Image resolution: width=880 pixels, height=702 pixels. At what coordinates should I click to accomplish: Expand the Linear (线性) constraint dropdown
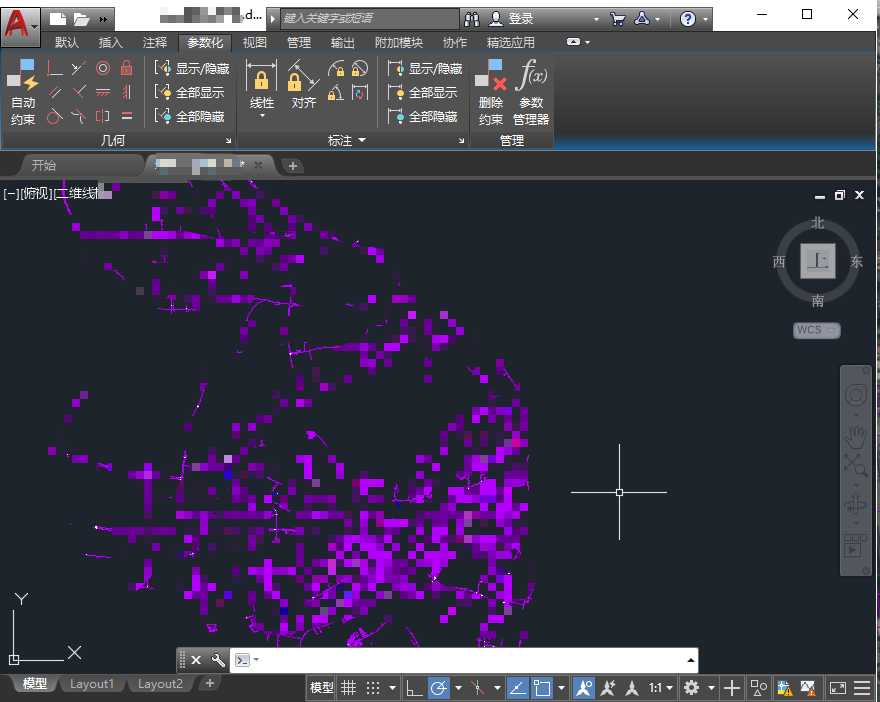pos(262,116)
